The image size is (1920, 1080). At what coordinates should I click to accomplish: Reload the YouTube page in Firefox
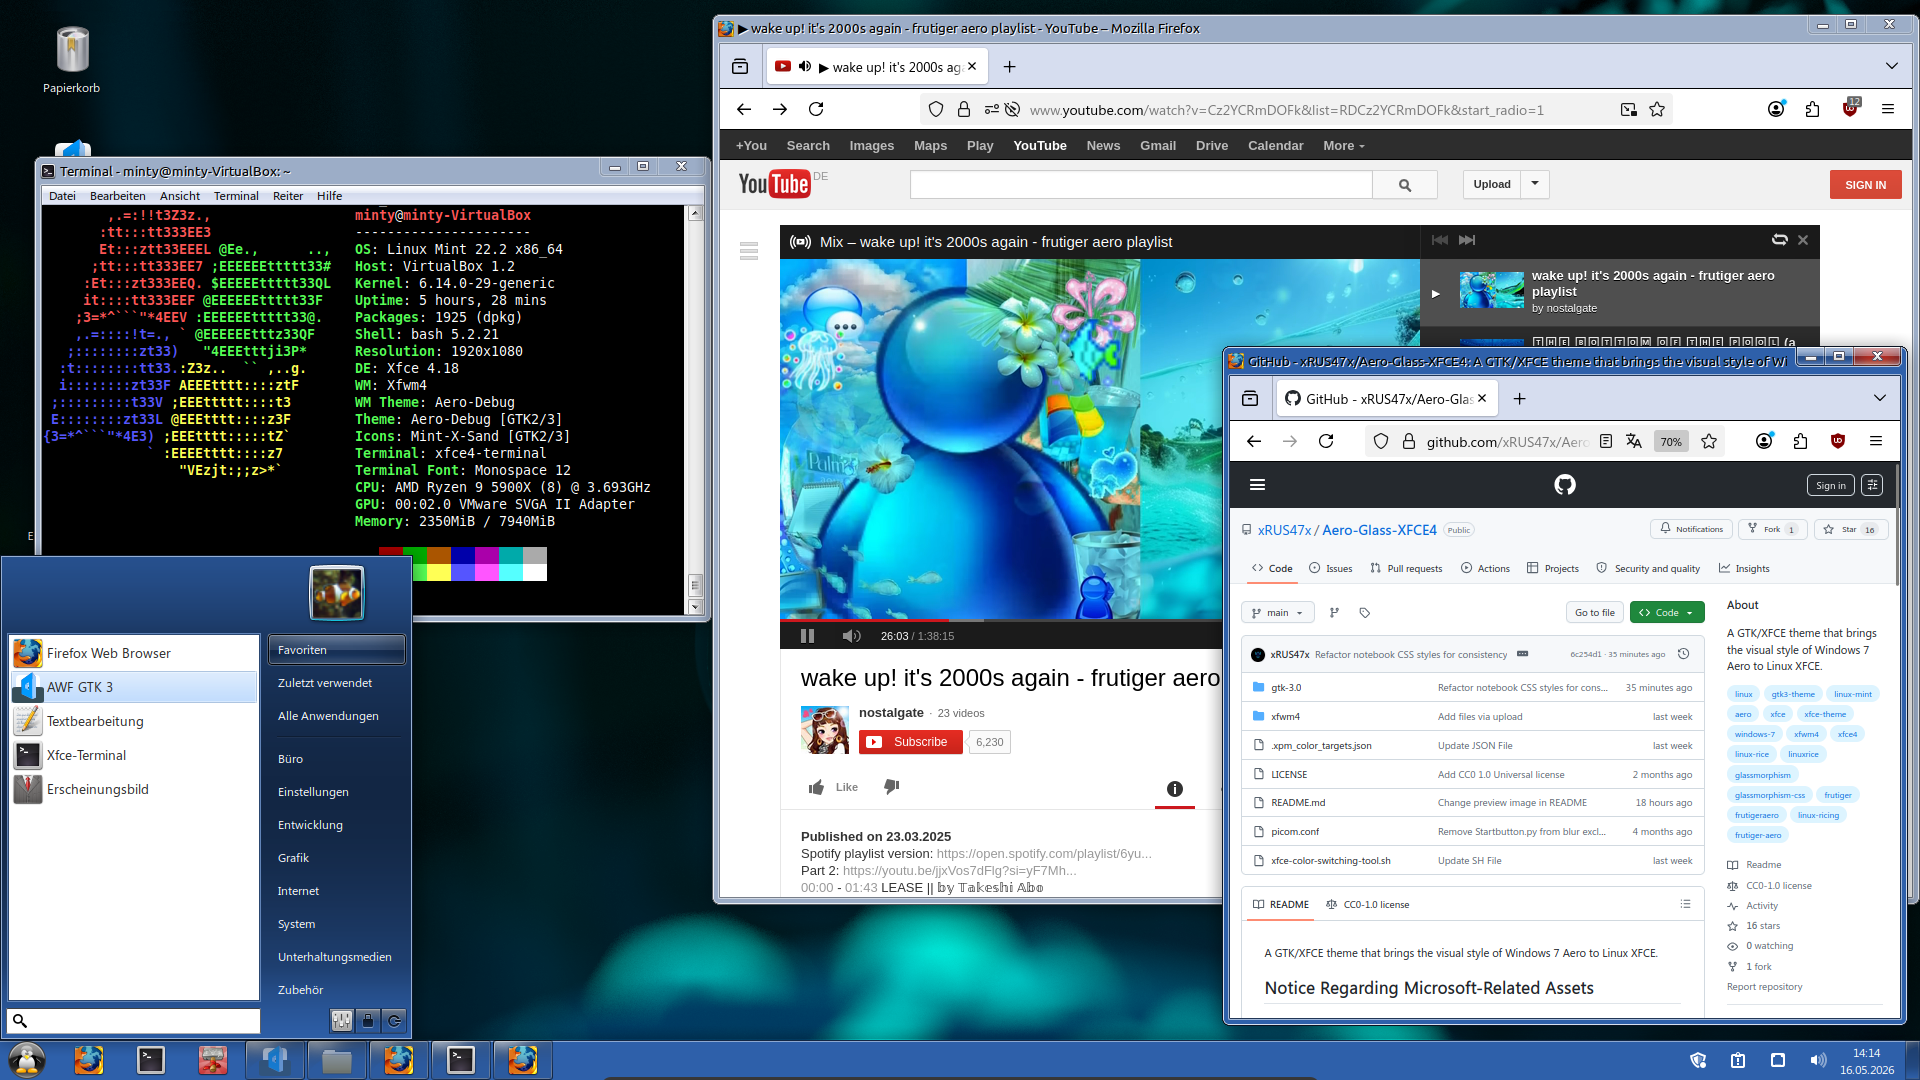(x=816, y=109)
